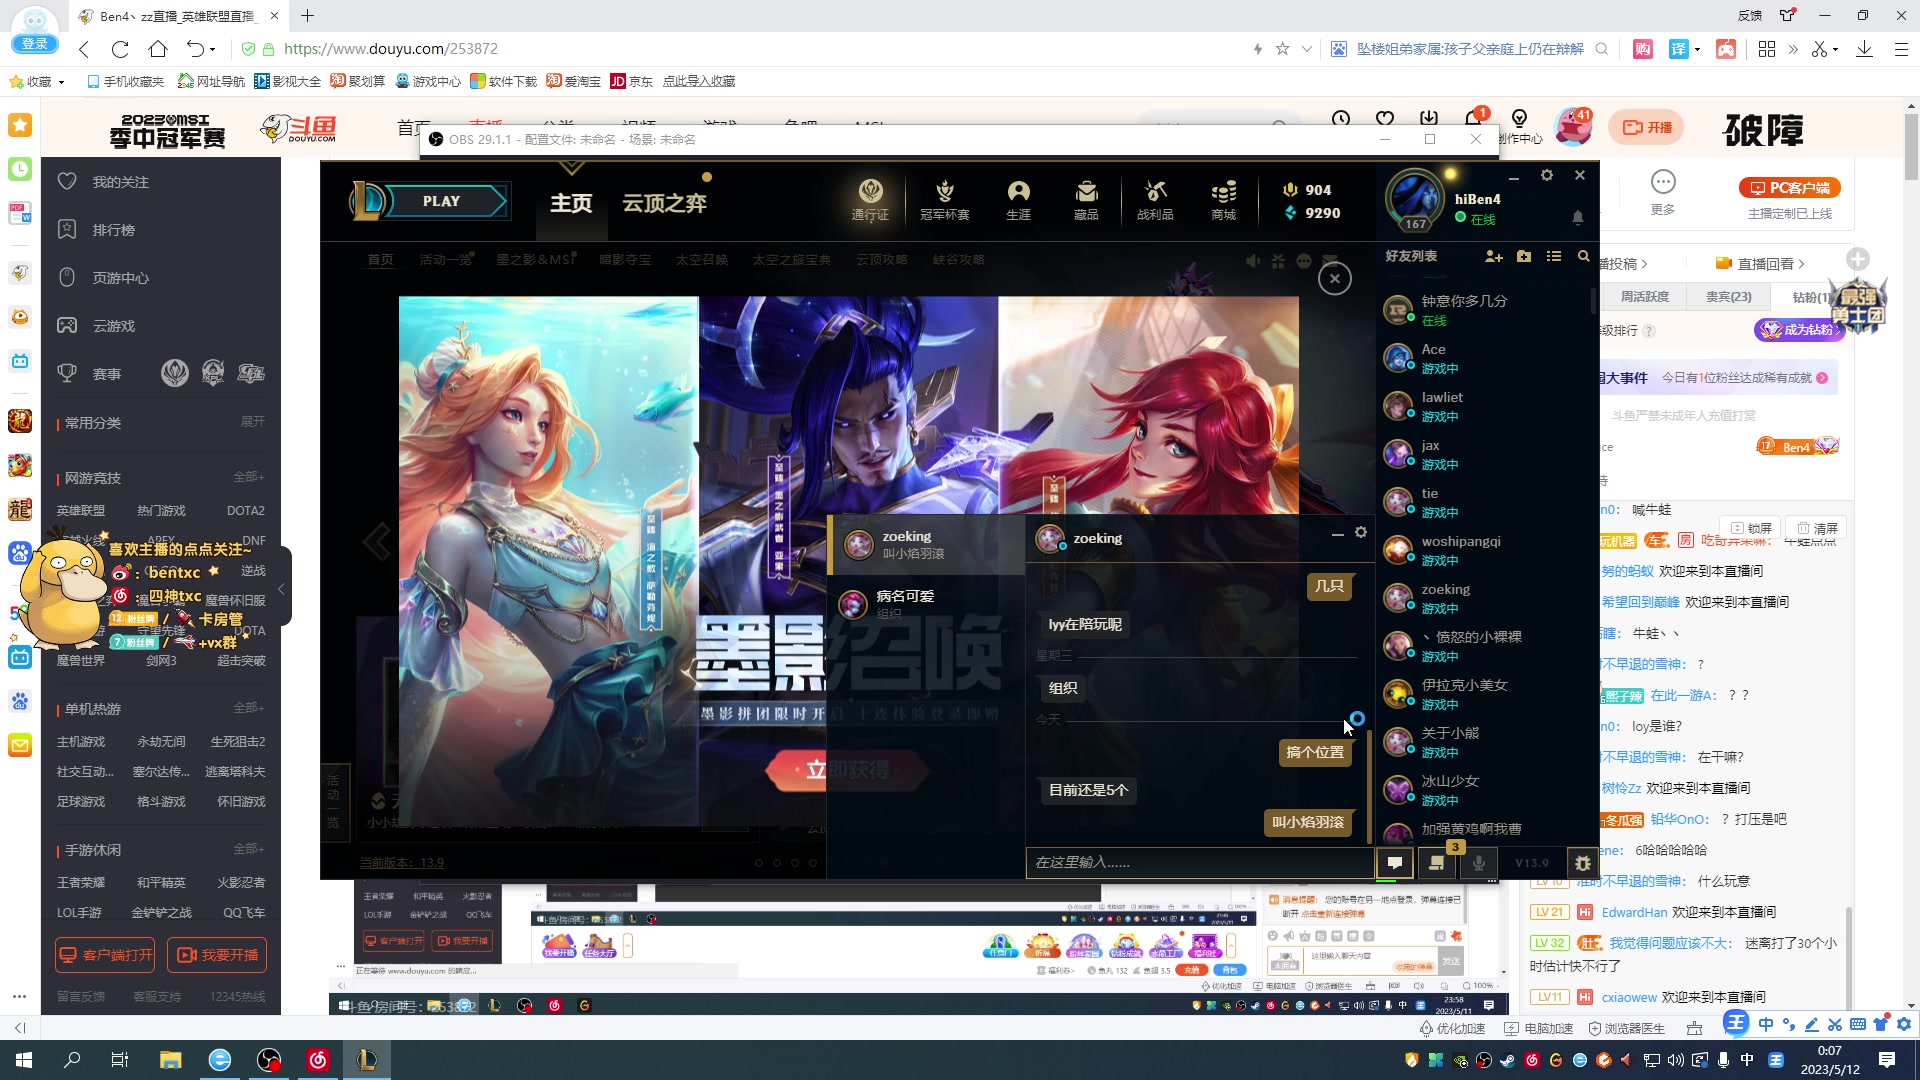1920x1080 pixels.
Task: Open the 主页 tab in League client
Action: click(x=571, y=203)
